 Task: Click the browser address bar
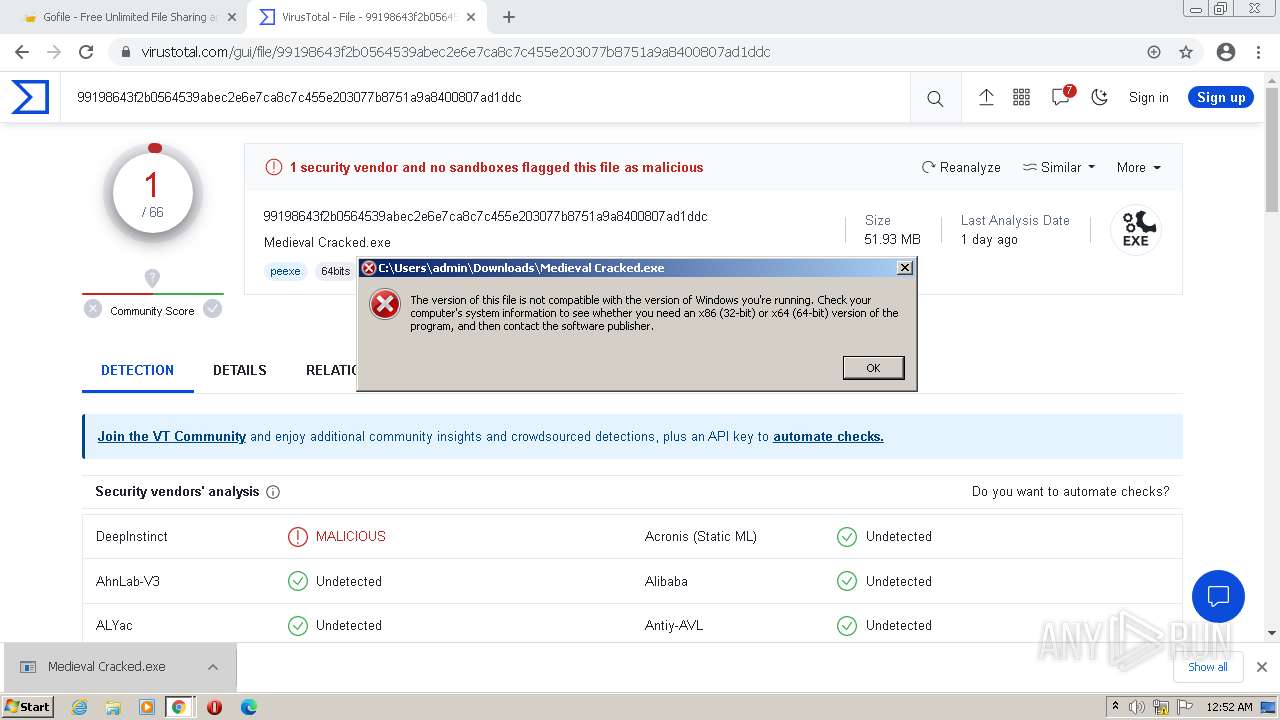tap(640, 52)
